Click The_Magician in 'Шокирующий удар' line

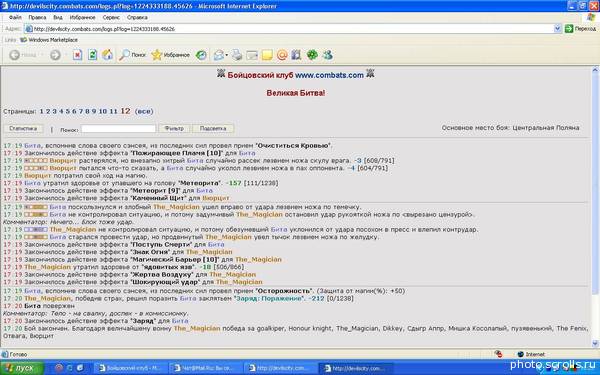point(239,282)
